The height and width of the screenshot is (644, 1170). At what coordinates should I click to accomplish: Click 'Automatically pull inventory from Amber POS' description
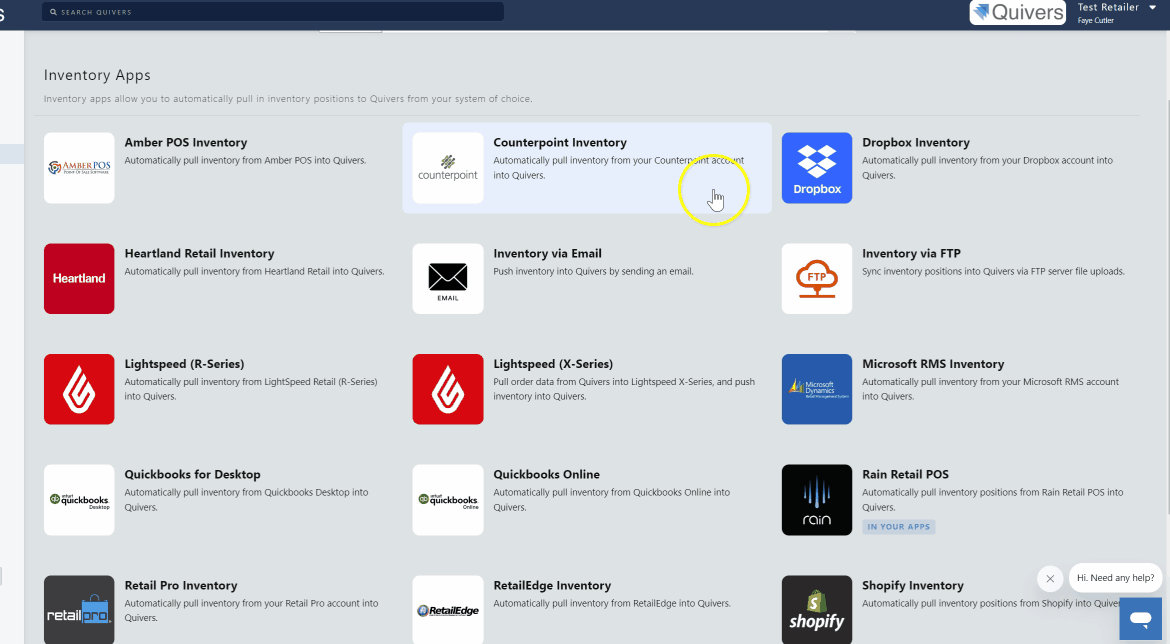point(245,160)
